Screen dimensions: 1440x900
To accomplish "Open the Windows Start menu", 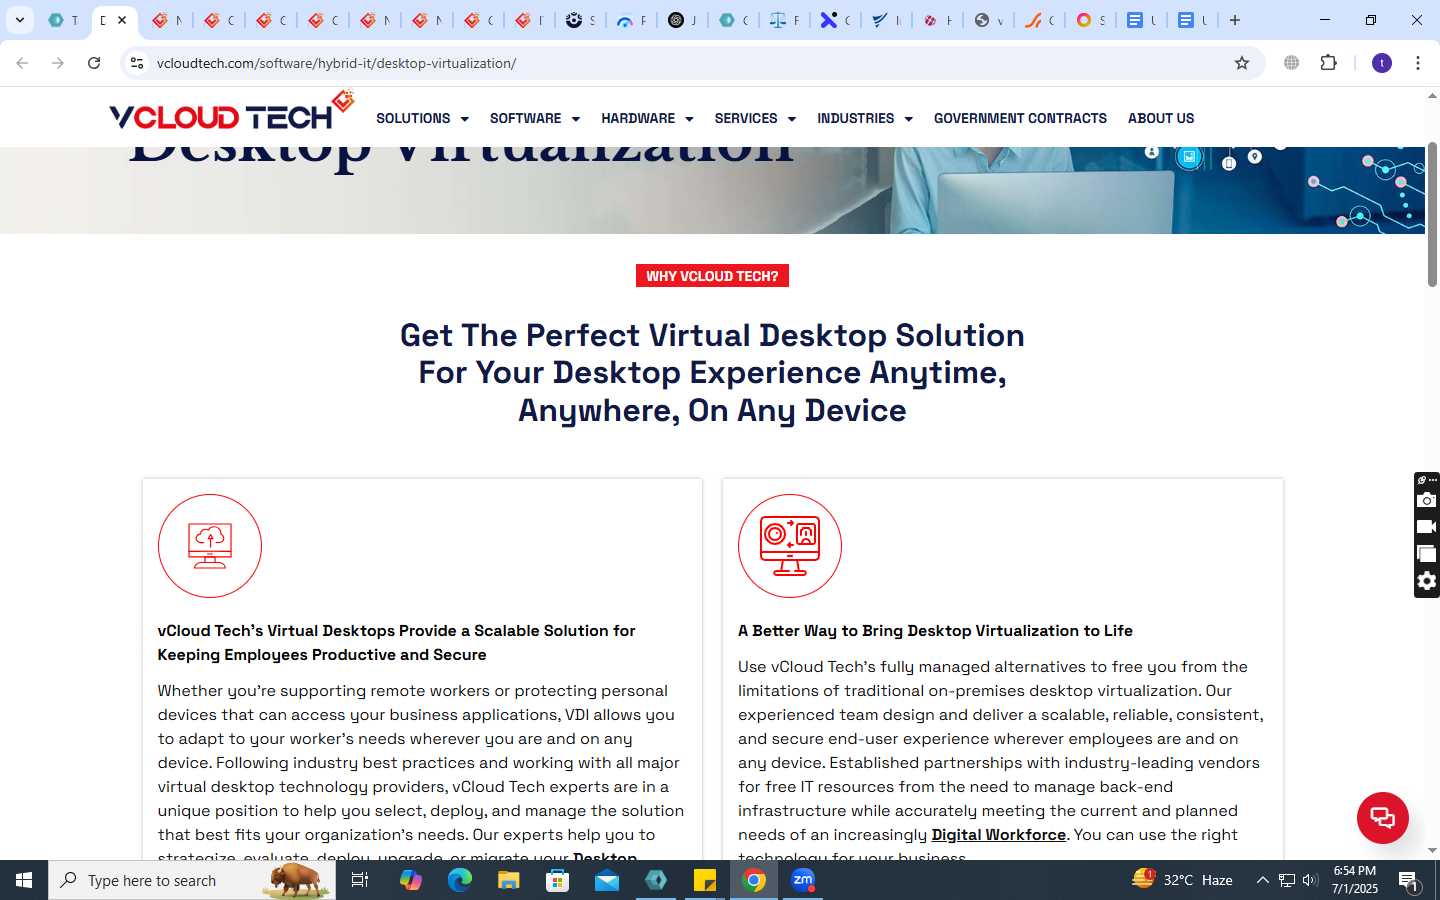I will click(x=24, y=880).
